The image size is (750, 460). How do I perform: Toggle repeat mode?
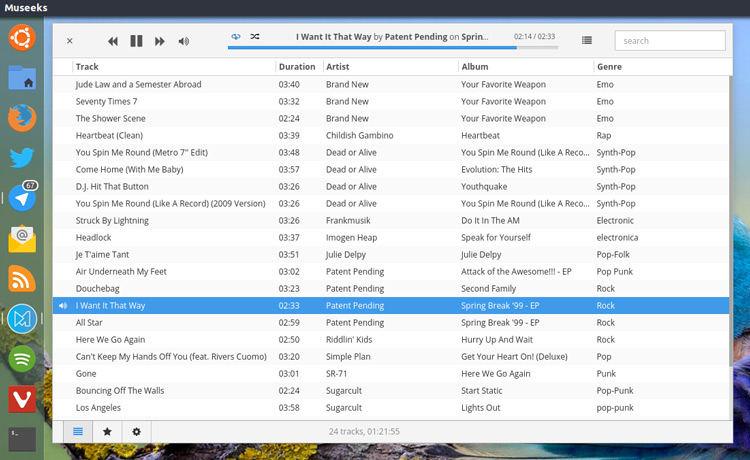(x=236, y=36)
